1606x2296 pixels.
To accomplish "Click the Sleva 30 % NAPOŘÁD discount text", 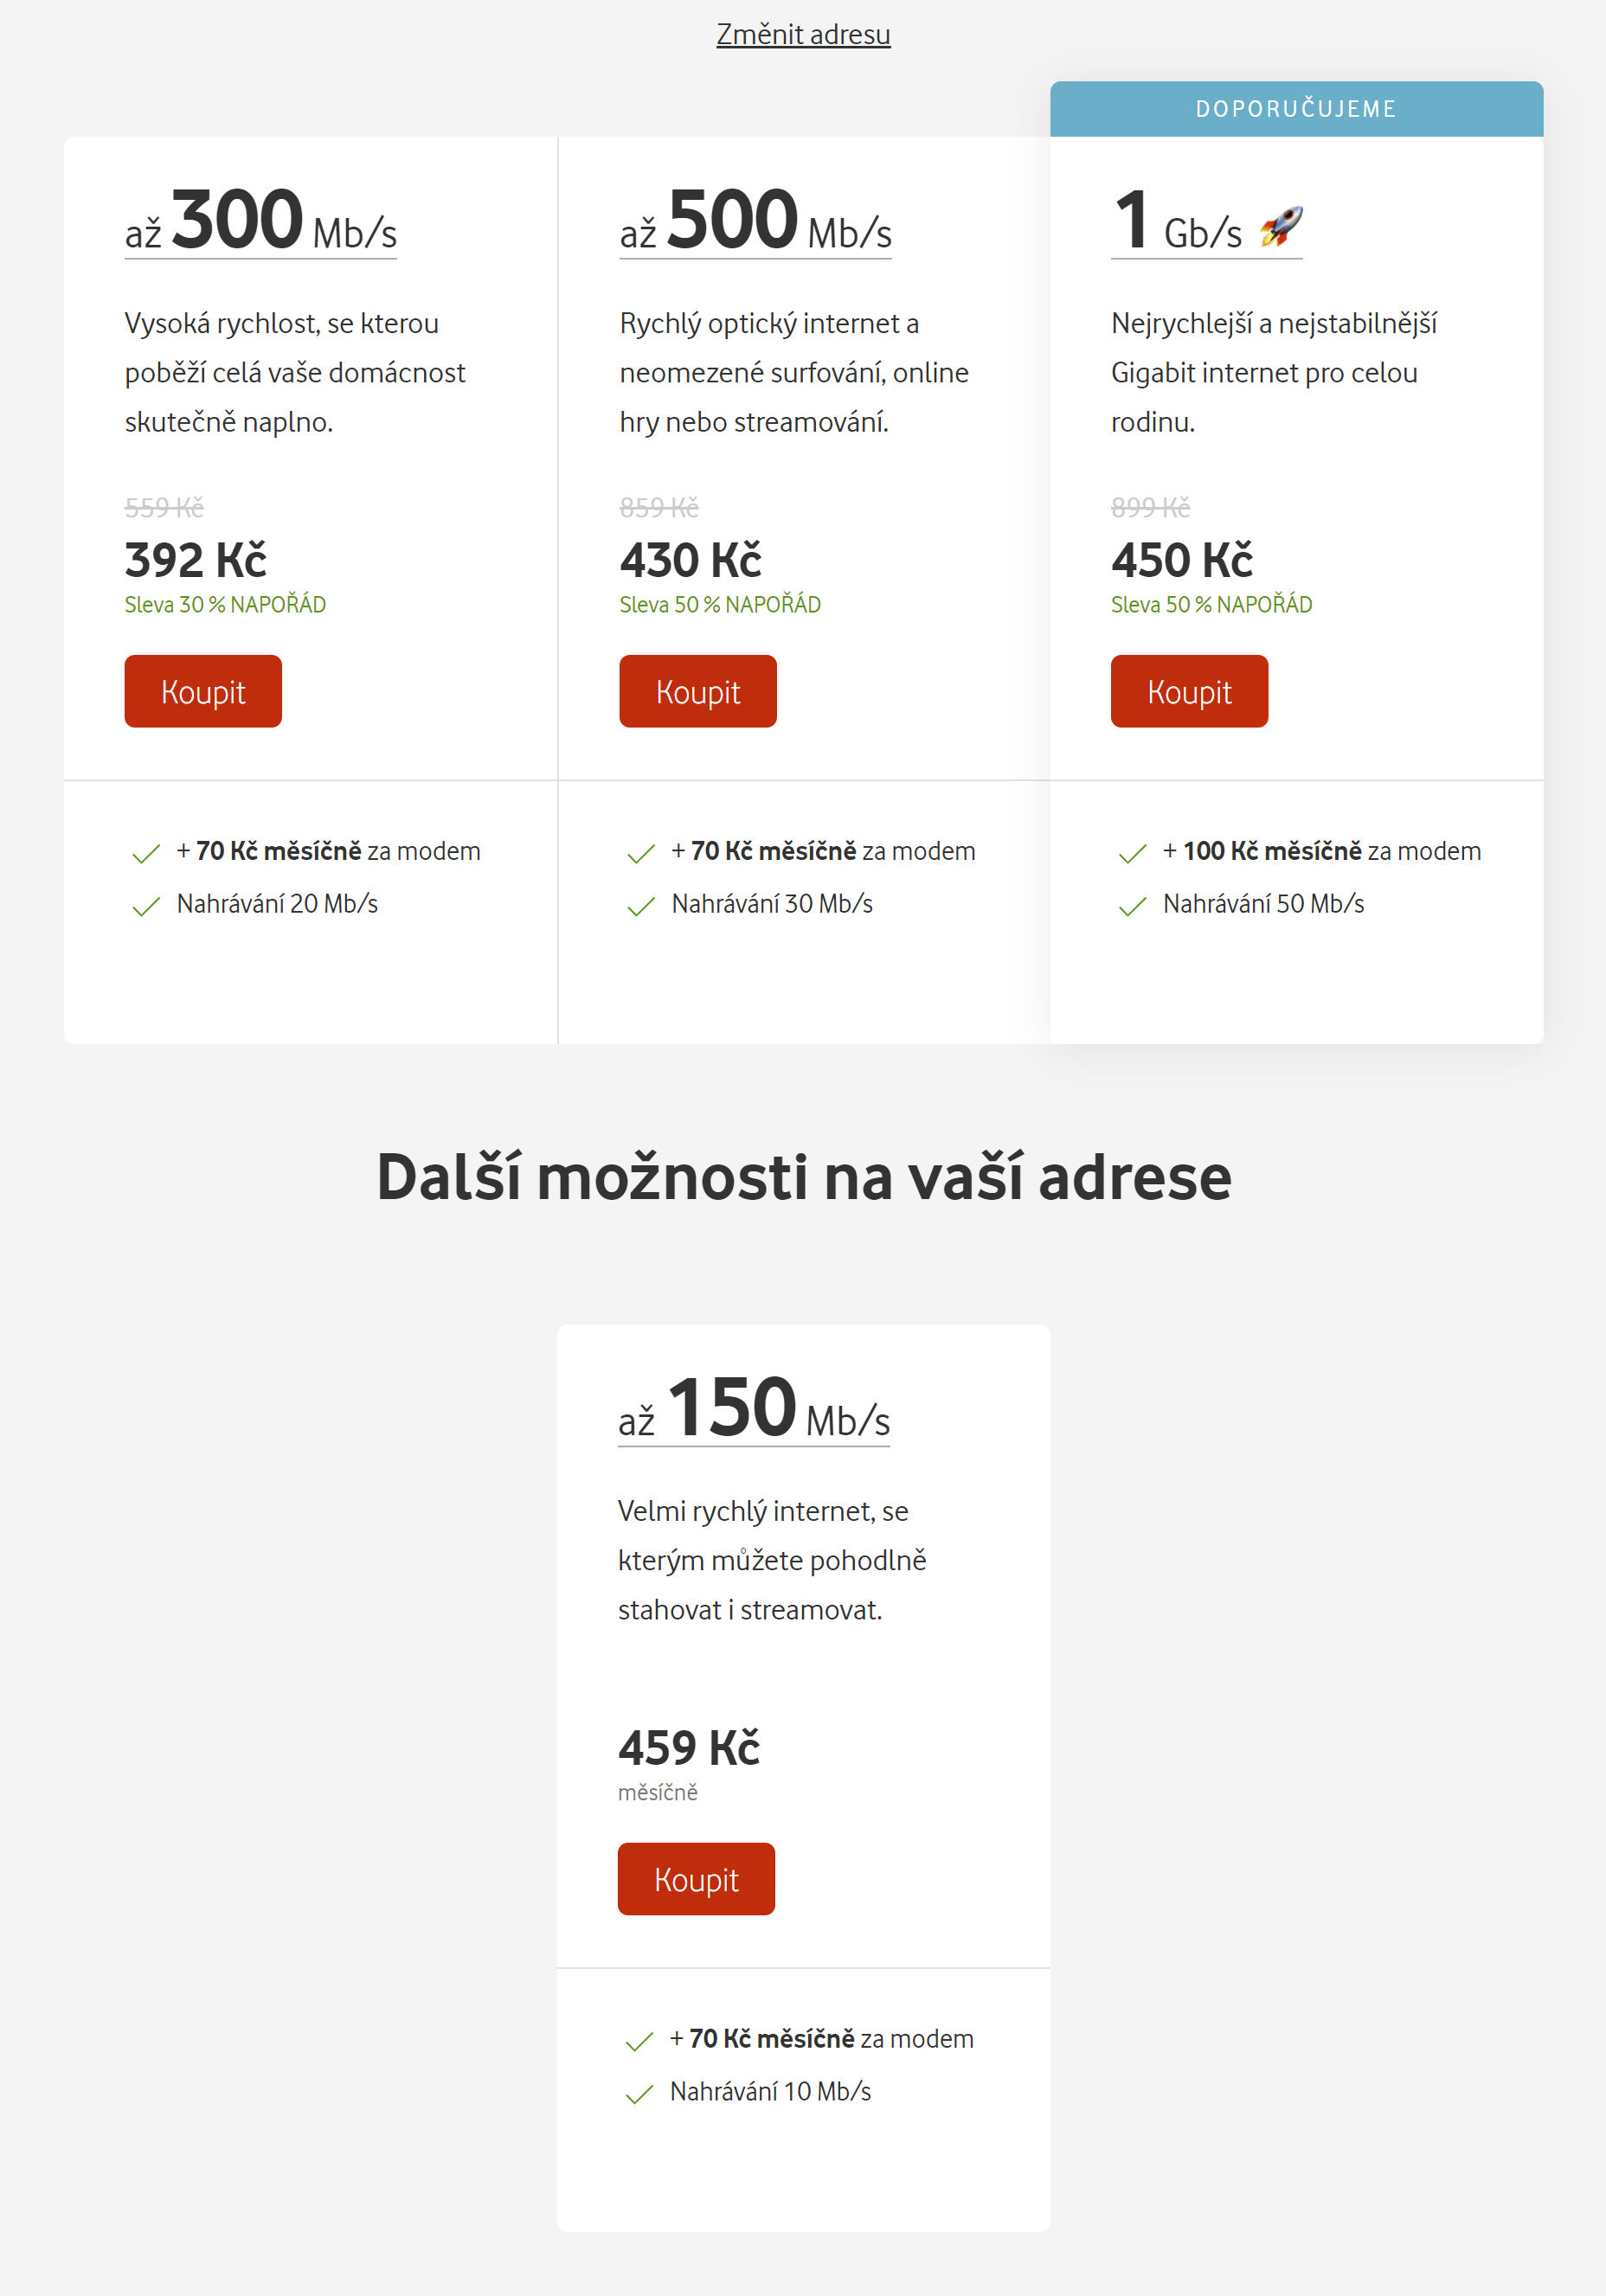I will coord(225,605).
